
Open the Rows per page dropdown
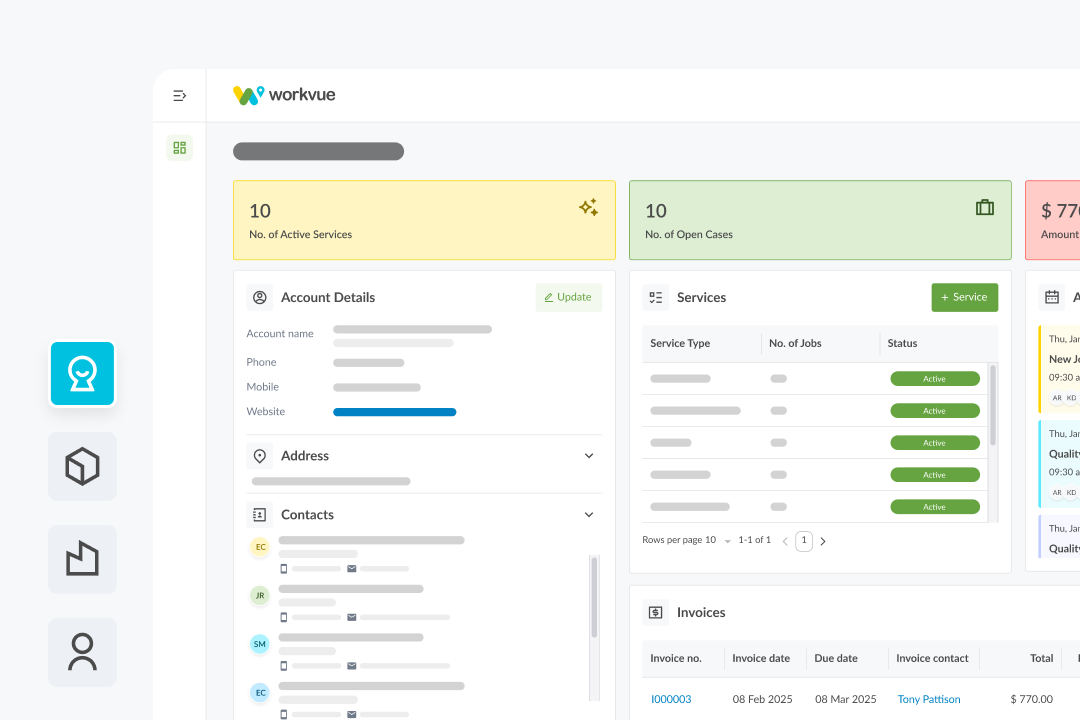pyautogui.click(x=728, y=540)
